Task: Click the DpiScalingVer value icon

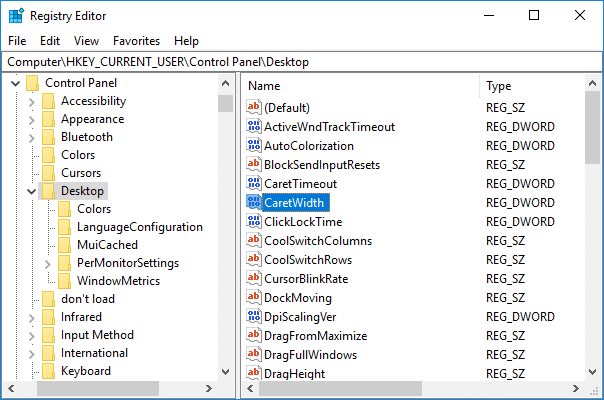Action: (253, 317)
